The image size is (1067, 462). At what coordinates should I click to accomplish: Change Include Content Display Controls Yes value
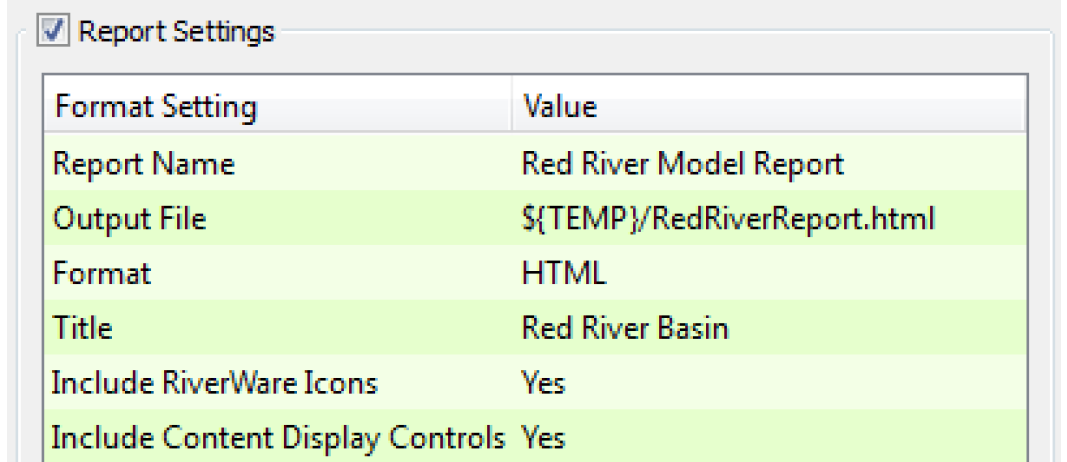(543, 437)
